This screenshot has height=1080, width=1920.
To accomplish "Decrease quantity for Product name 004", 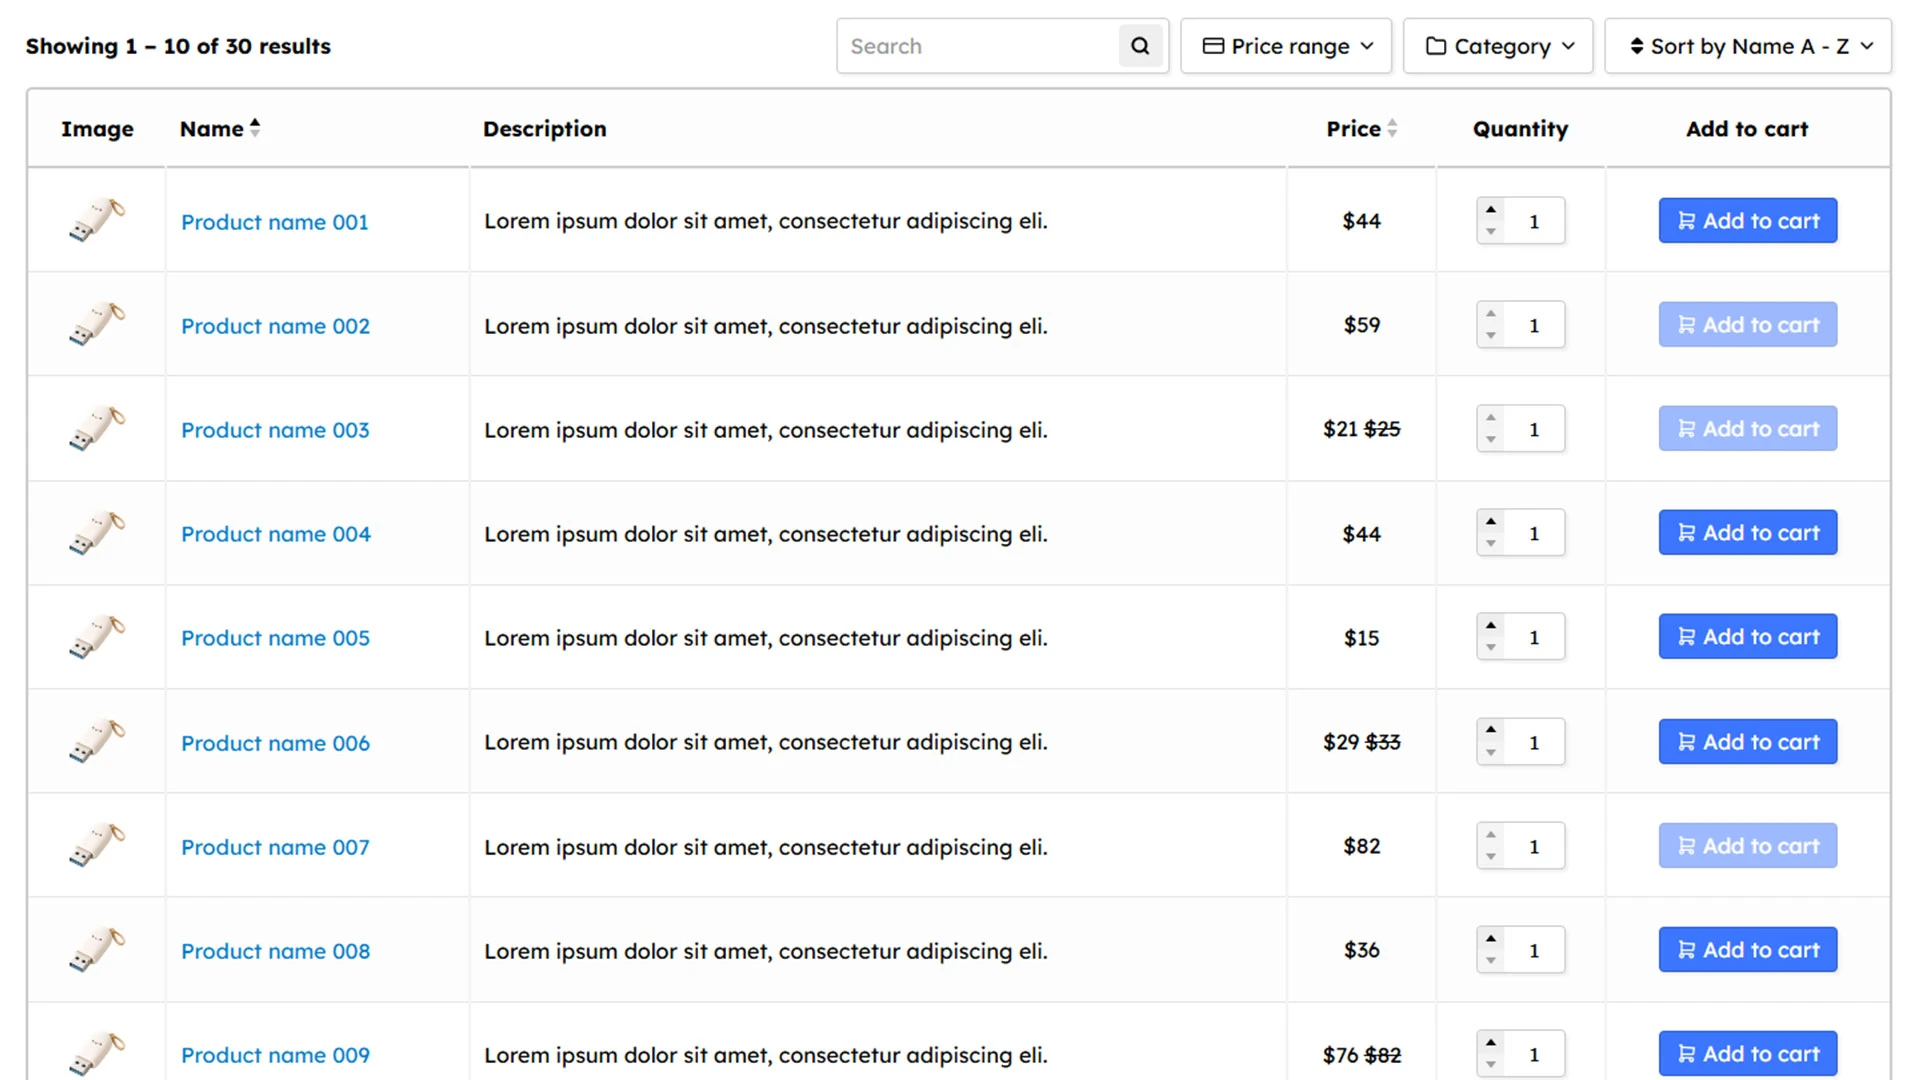I will pyautogui.click(x=1491, y=544).
